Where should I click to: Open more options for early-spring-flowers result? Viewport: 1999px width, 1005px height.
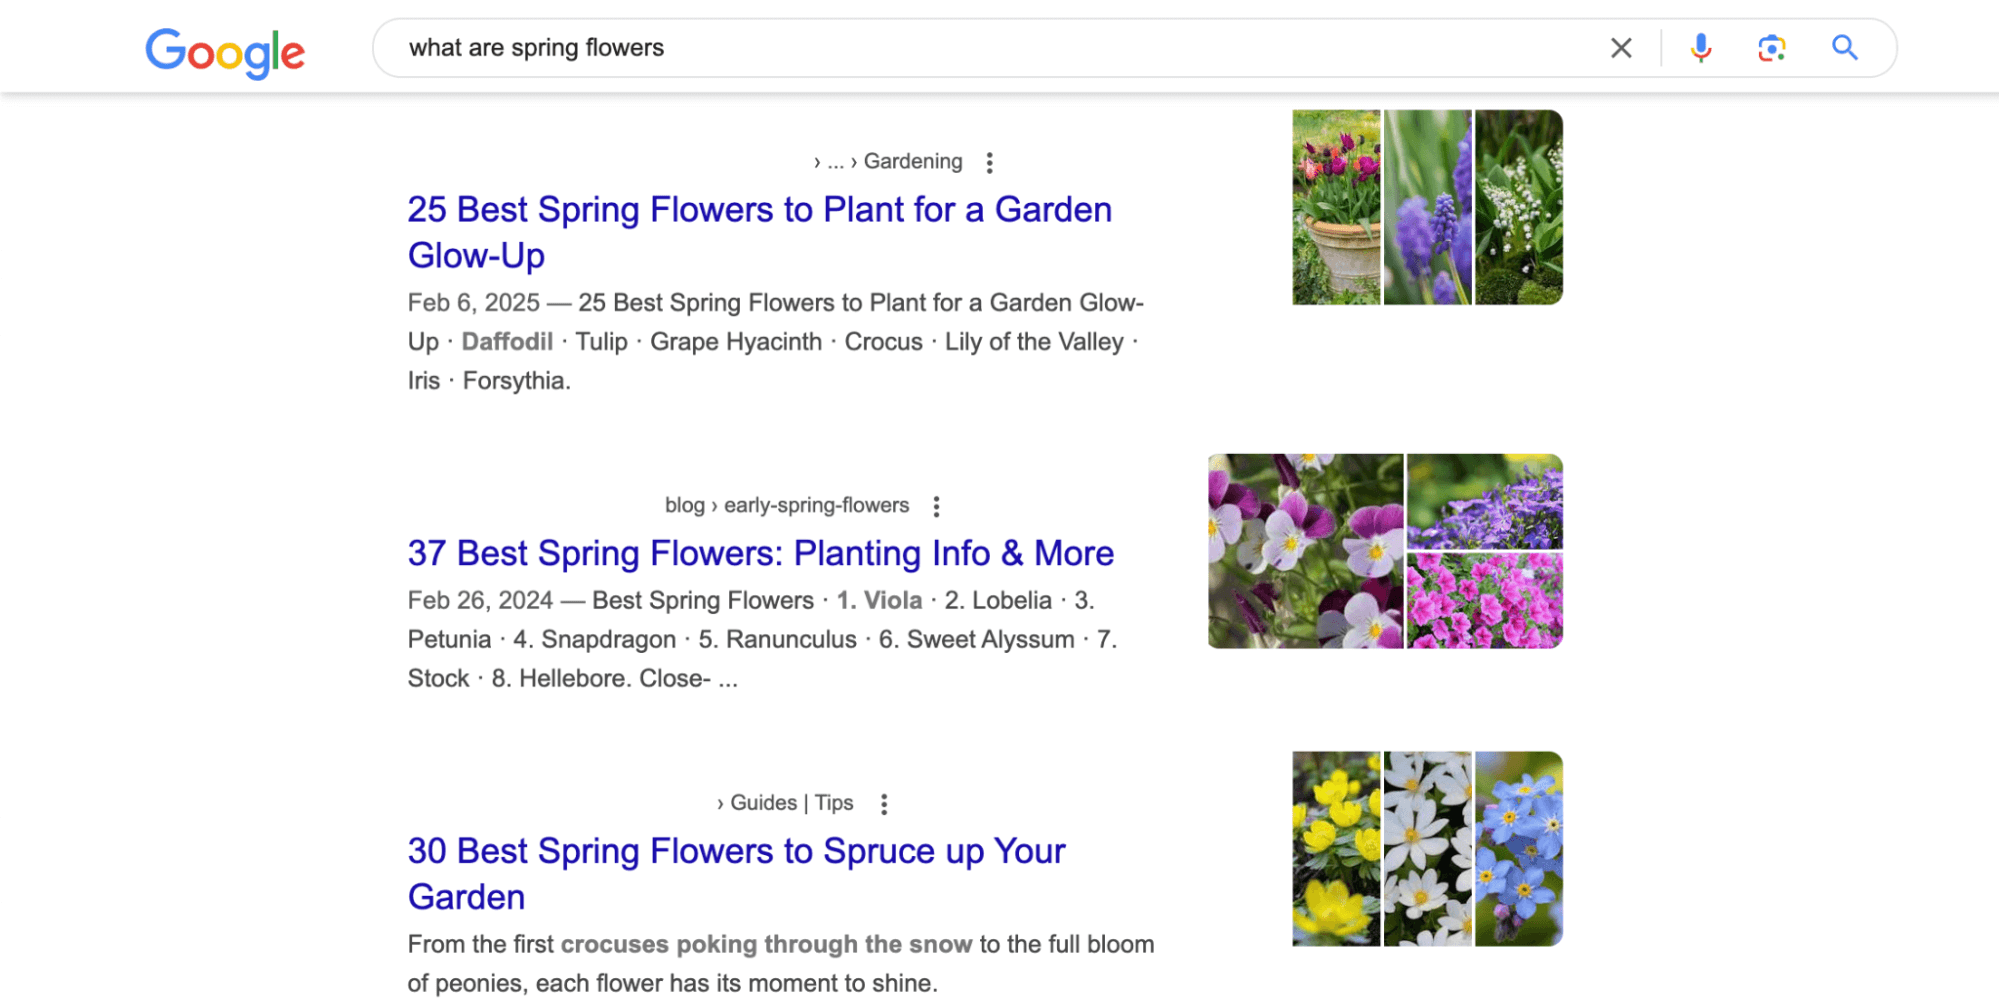(936, 506)
